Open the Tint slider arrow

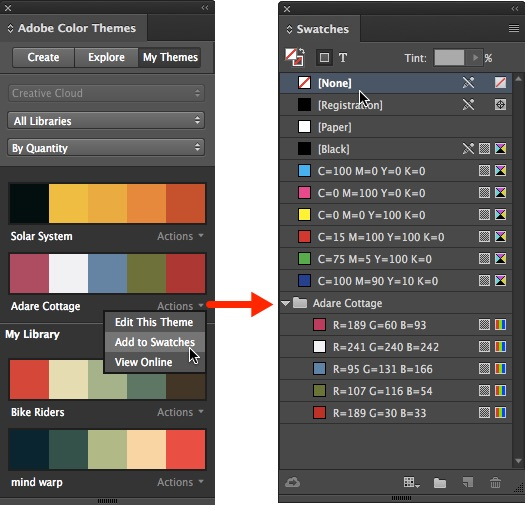475,58
